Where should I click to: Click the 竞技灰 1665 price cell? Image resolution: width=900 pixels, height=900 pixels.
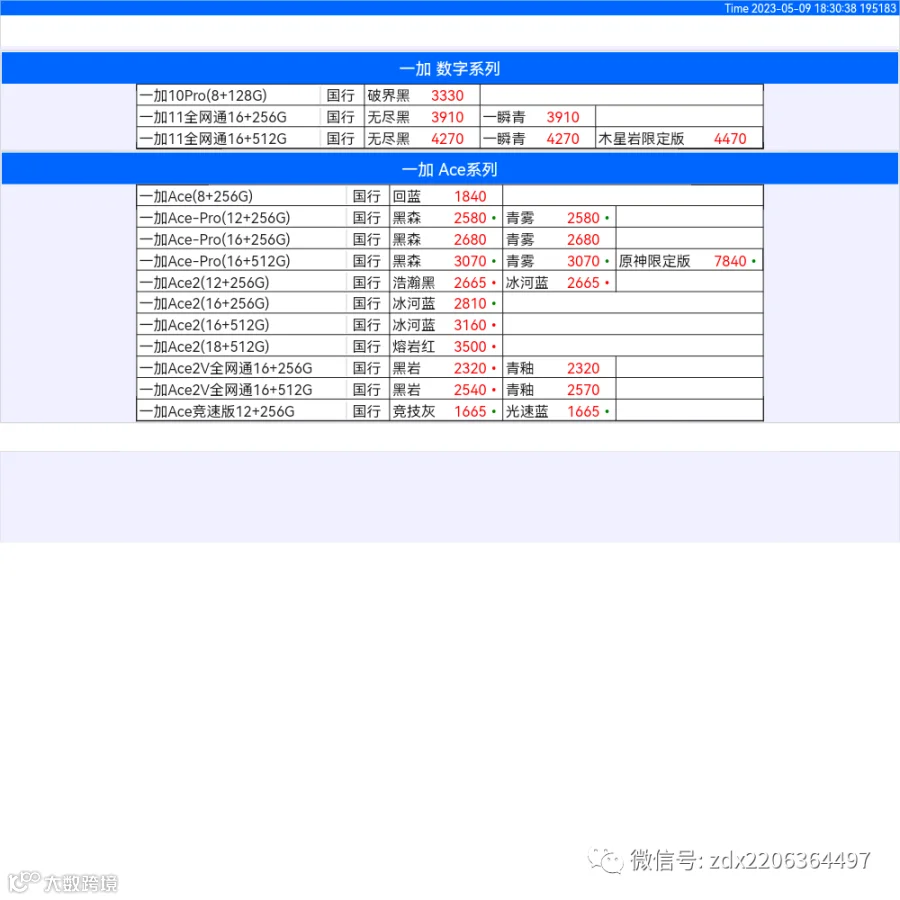(x=446, y=411)
